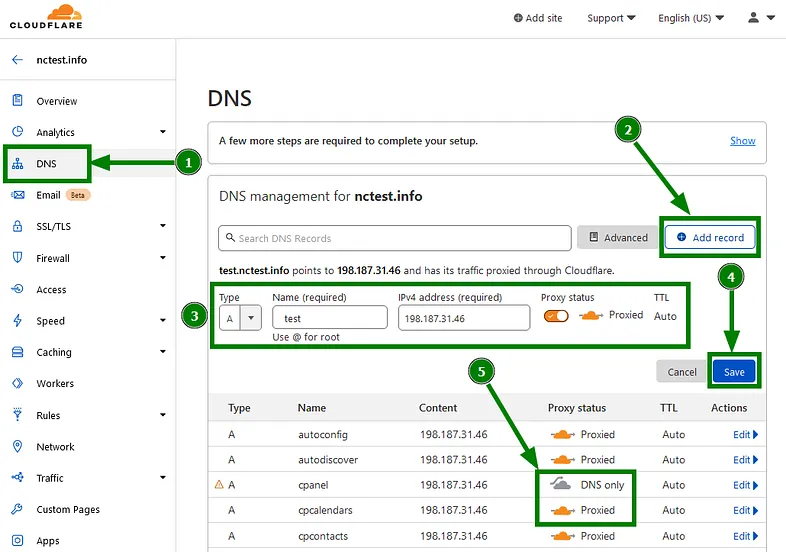Viewport: 786px width, 552px height.
Task: Open the Apps sidebar item
Action: [x=48, y=541]
